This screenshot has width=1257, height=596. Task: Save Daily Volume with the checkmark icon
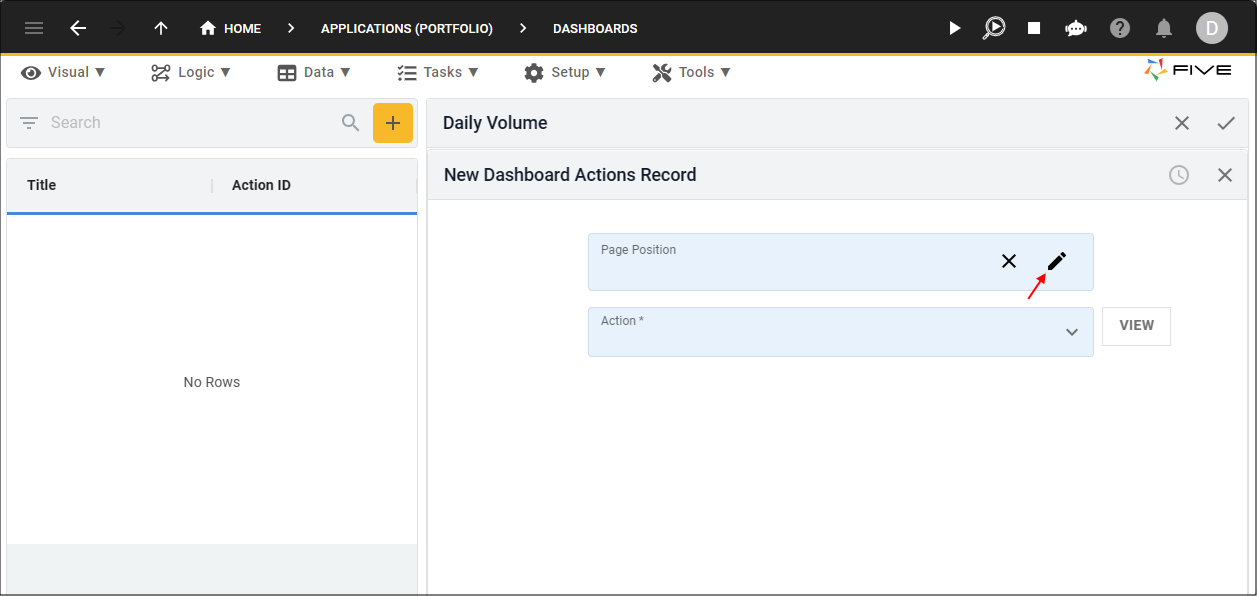pos(1226,123)
